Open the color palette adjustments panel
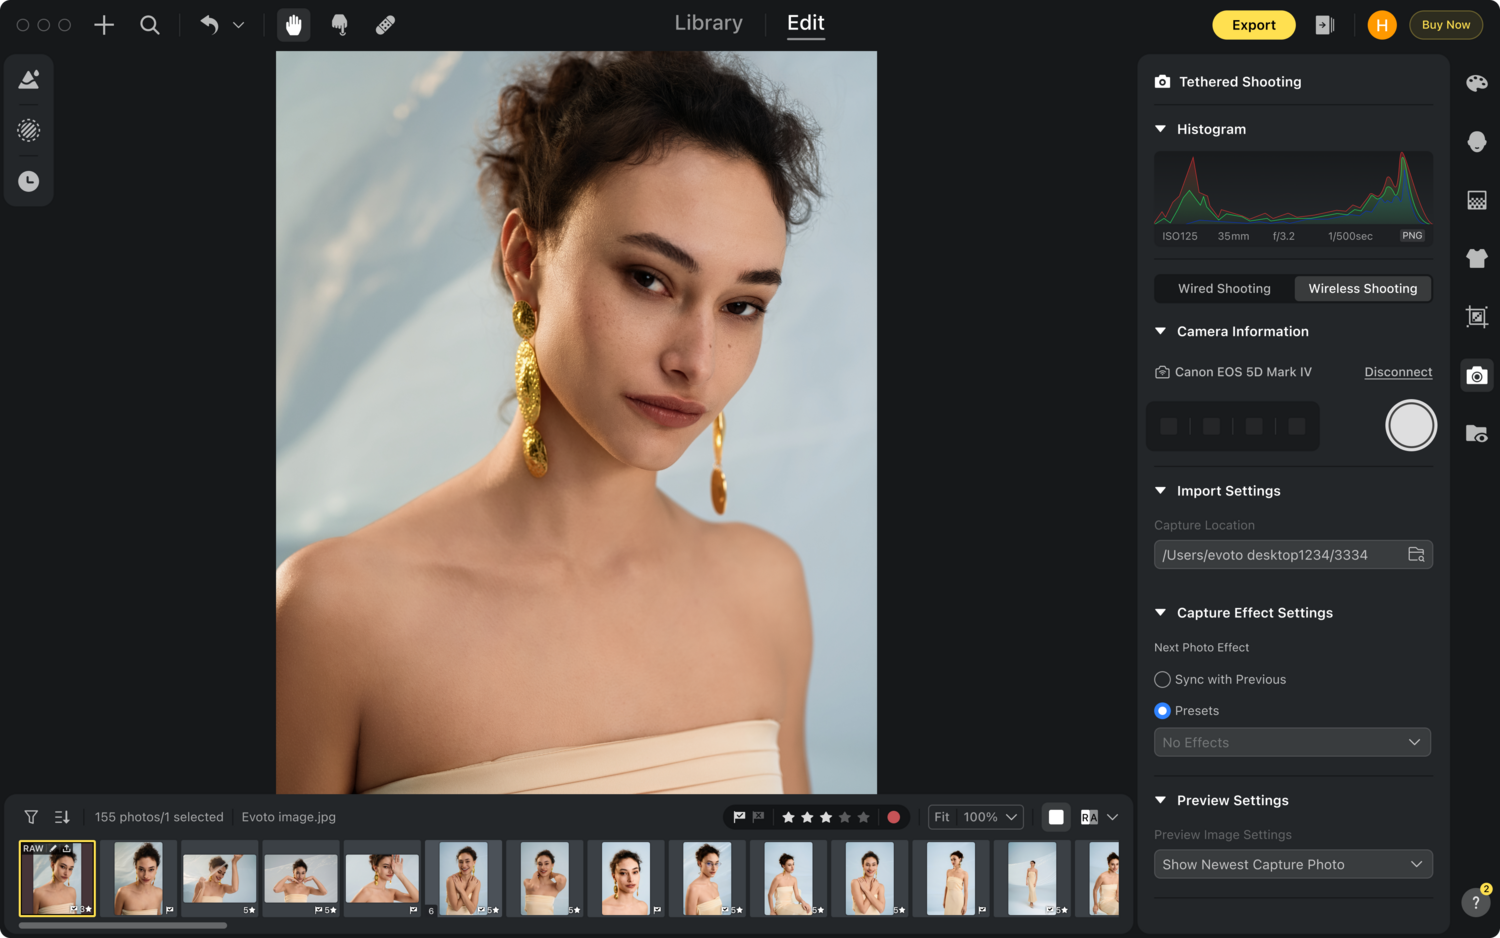The height and width of the screenshot is (938, 1500). pos(1476,83)
